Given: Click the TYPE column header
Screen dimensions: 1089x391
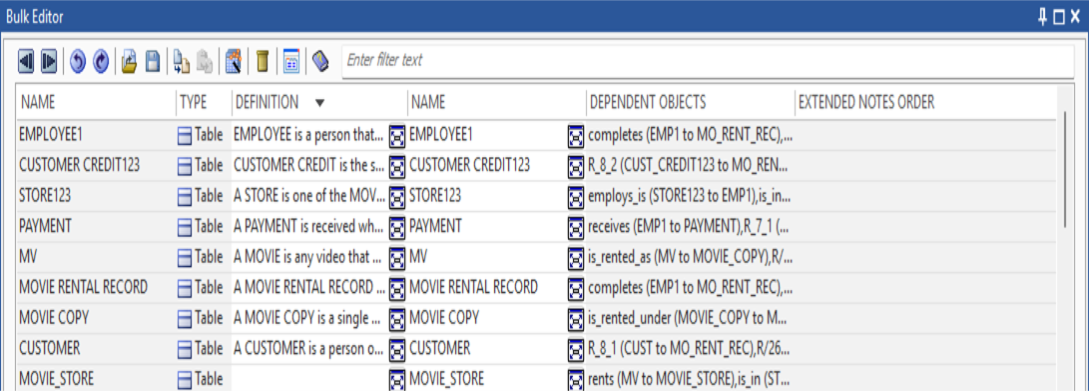Looking at the screenshot, I should pyautogui.click(x=194, y=102).
